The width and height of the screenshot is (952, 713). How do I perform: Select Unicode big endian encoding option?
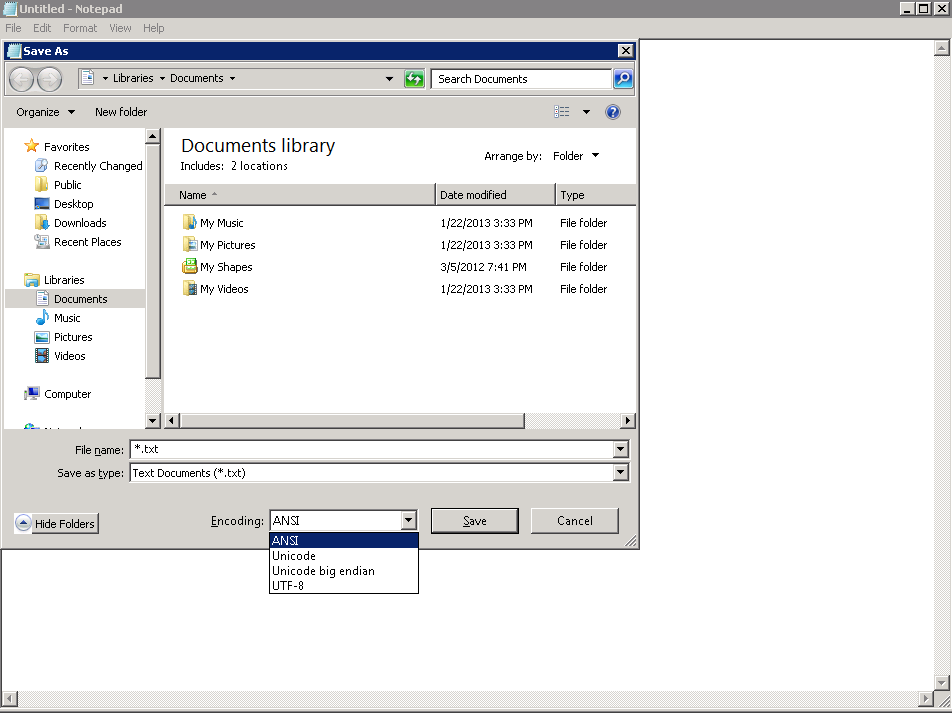point(323,571)
